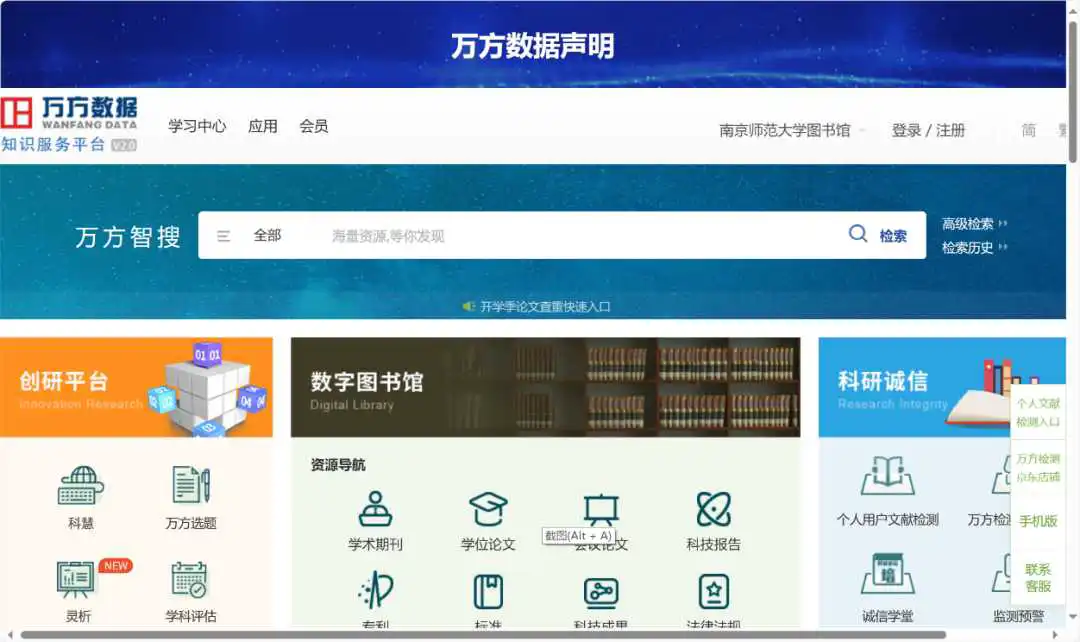Click the 知识服务平台 subtitle text
The image size is (1080, 642).
coord(53,144)
